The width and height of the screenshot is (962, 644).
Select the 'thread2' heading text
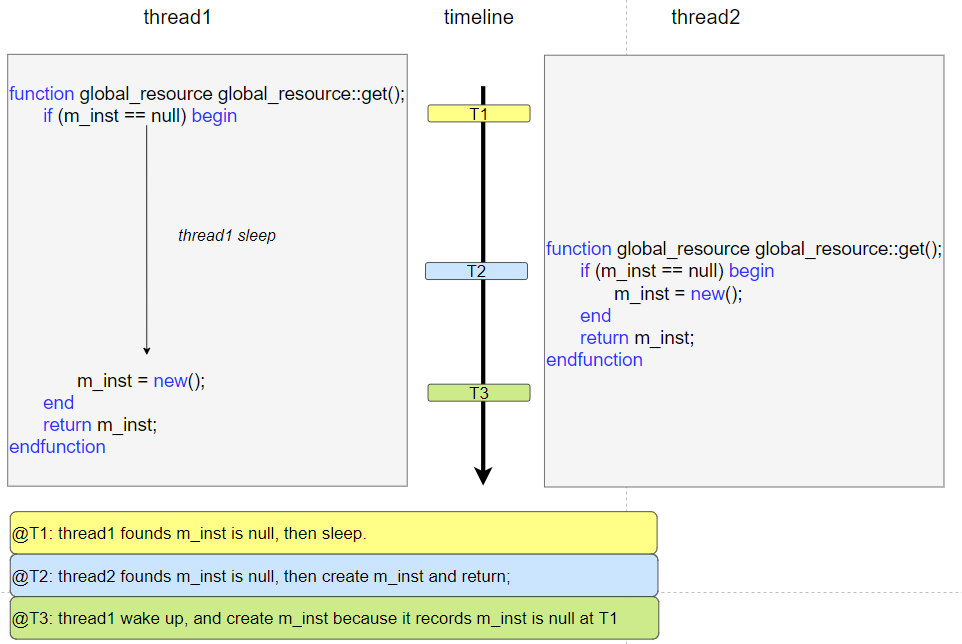tap(706, 17)
